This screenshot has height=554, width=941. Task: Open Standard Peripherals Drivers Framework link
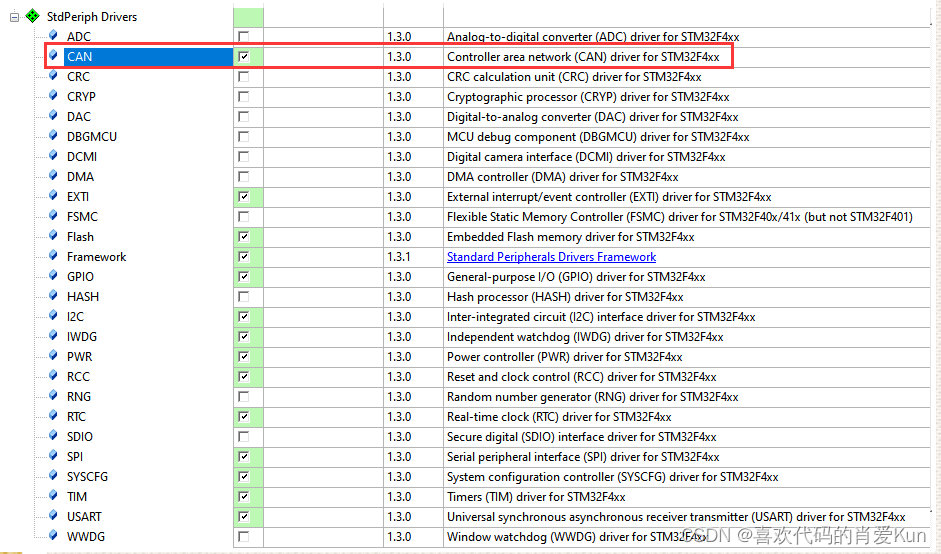click(551, 257)
